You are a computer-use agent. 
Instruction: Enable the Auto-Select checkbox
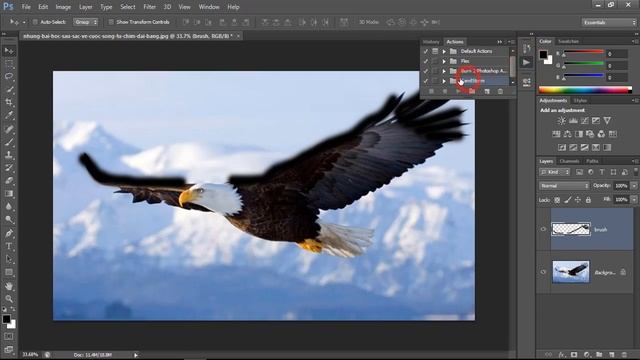tap(35, 22)
